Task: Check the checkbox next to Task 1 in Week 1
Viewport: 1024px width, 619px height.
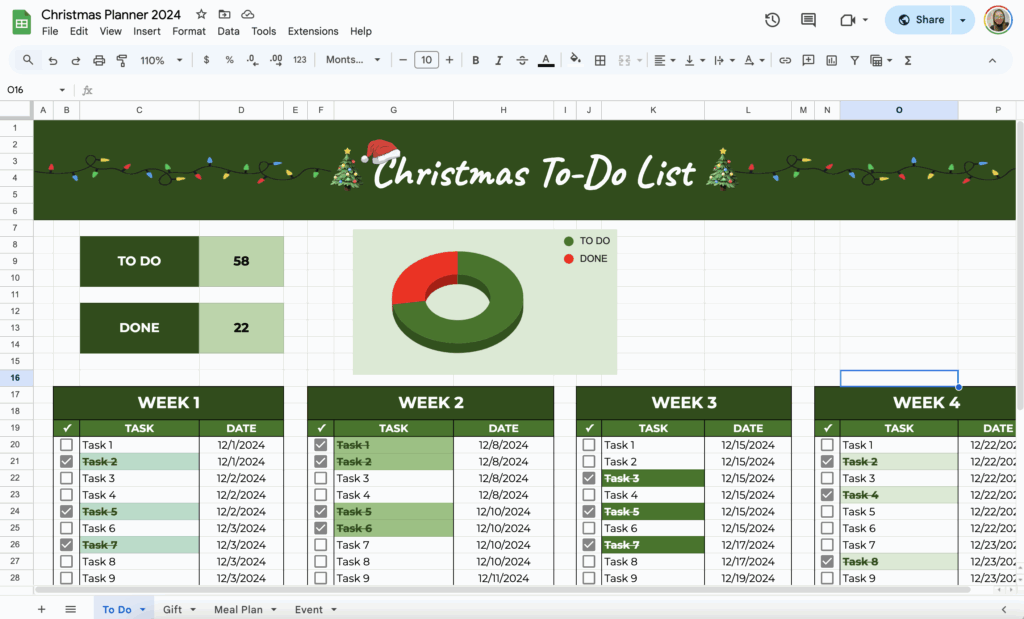Action: pyautogui.click(x=66, y=444)
